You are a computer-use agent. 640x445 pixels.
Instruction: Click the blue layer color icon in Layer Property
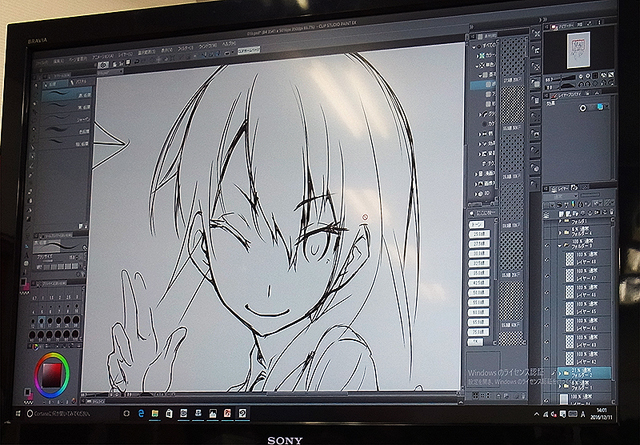click(600, 106)
